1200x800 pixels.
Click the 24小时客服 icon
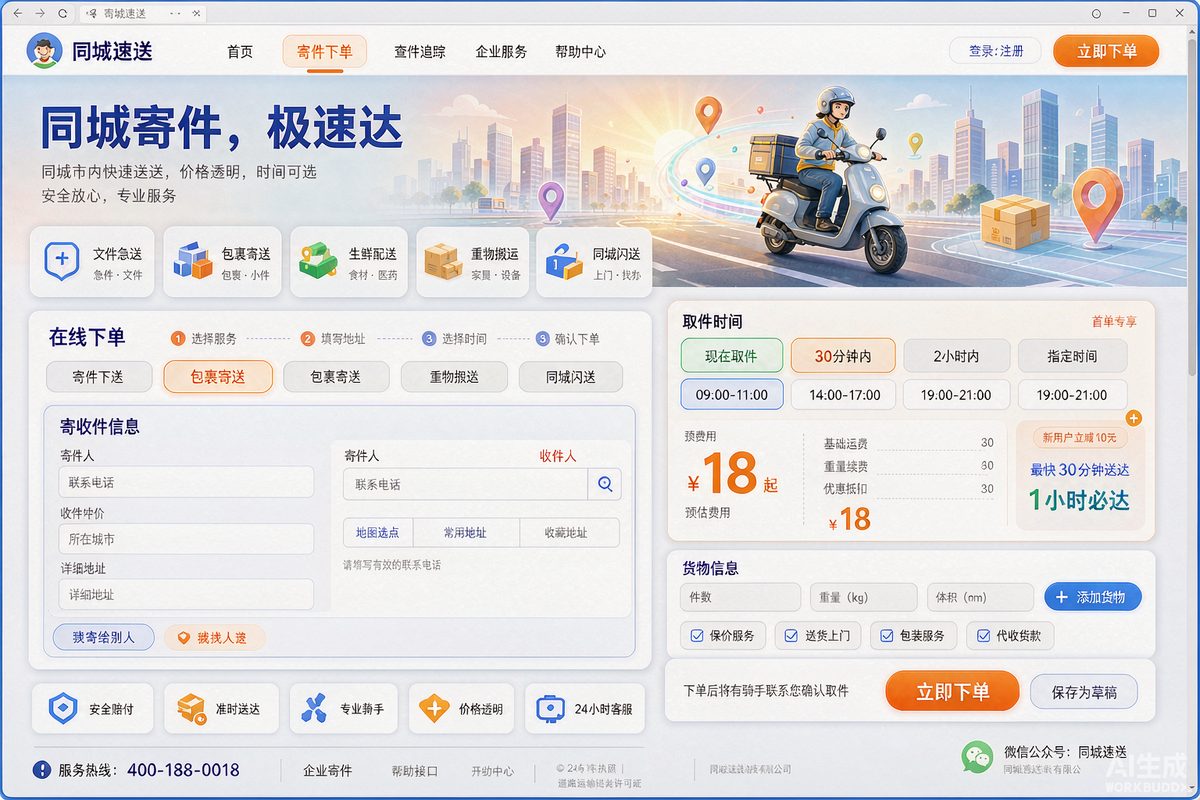coord(551,709)
